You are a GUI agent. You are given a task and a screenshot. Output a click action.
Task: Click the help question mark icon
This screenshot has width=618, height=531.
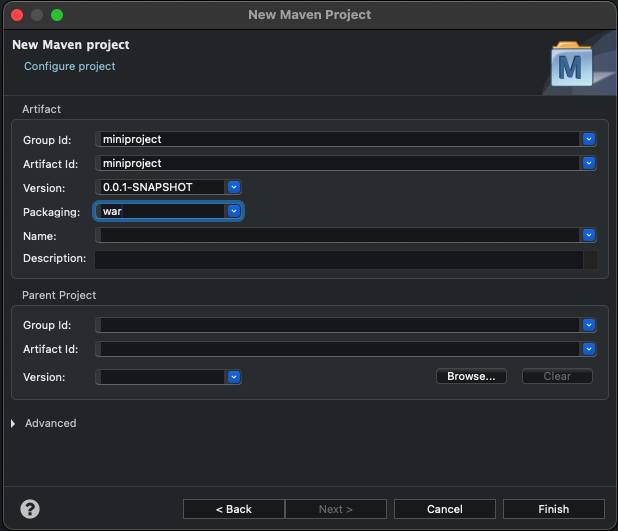click(30, 509)
